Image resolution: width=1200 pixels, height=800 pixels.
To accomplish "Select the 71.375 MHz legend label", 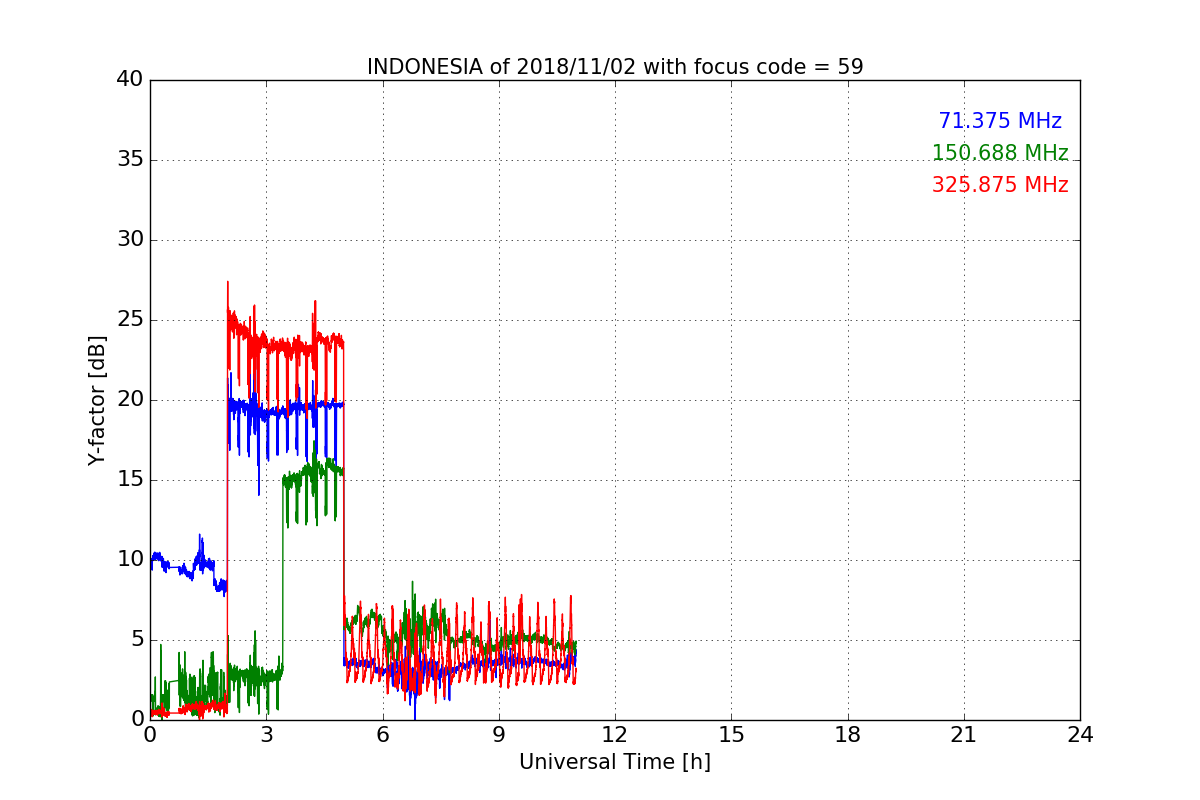I will [x=1000, y=121].
